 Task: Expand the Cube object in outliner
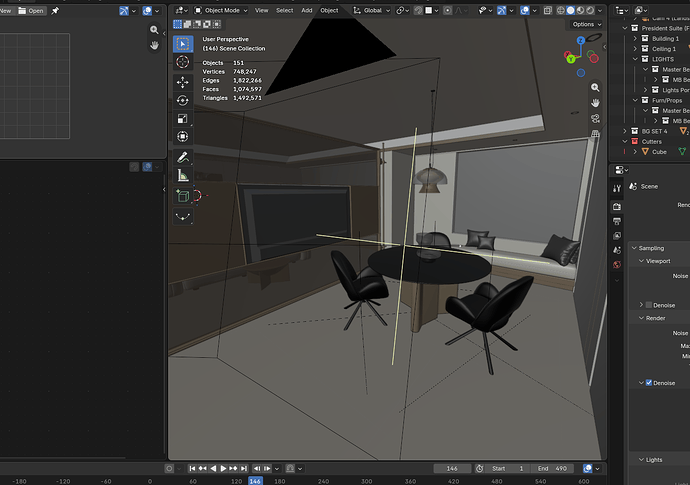(635, 152)
